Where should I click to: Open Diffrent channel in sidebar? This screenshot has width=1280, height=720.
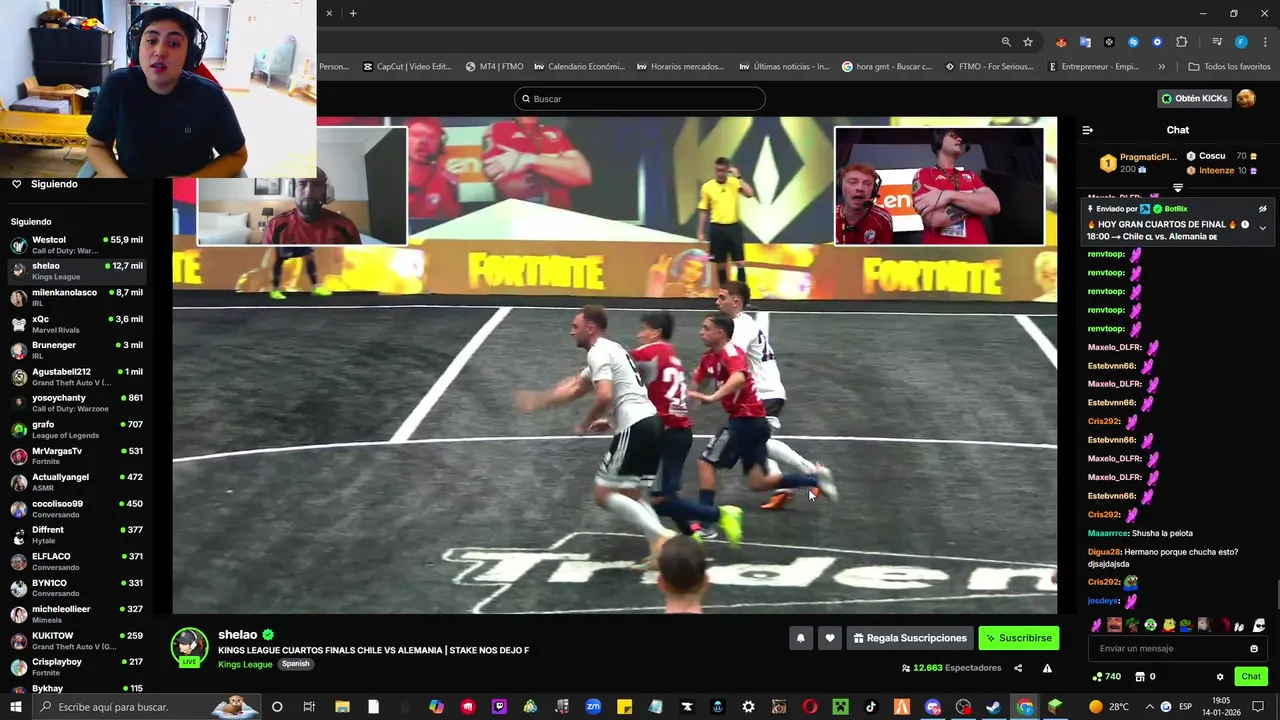(78, 535)
